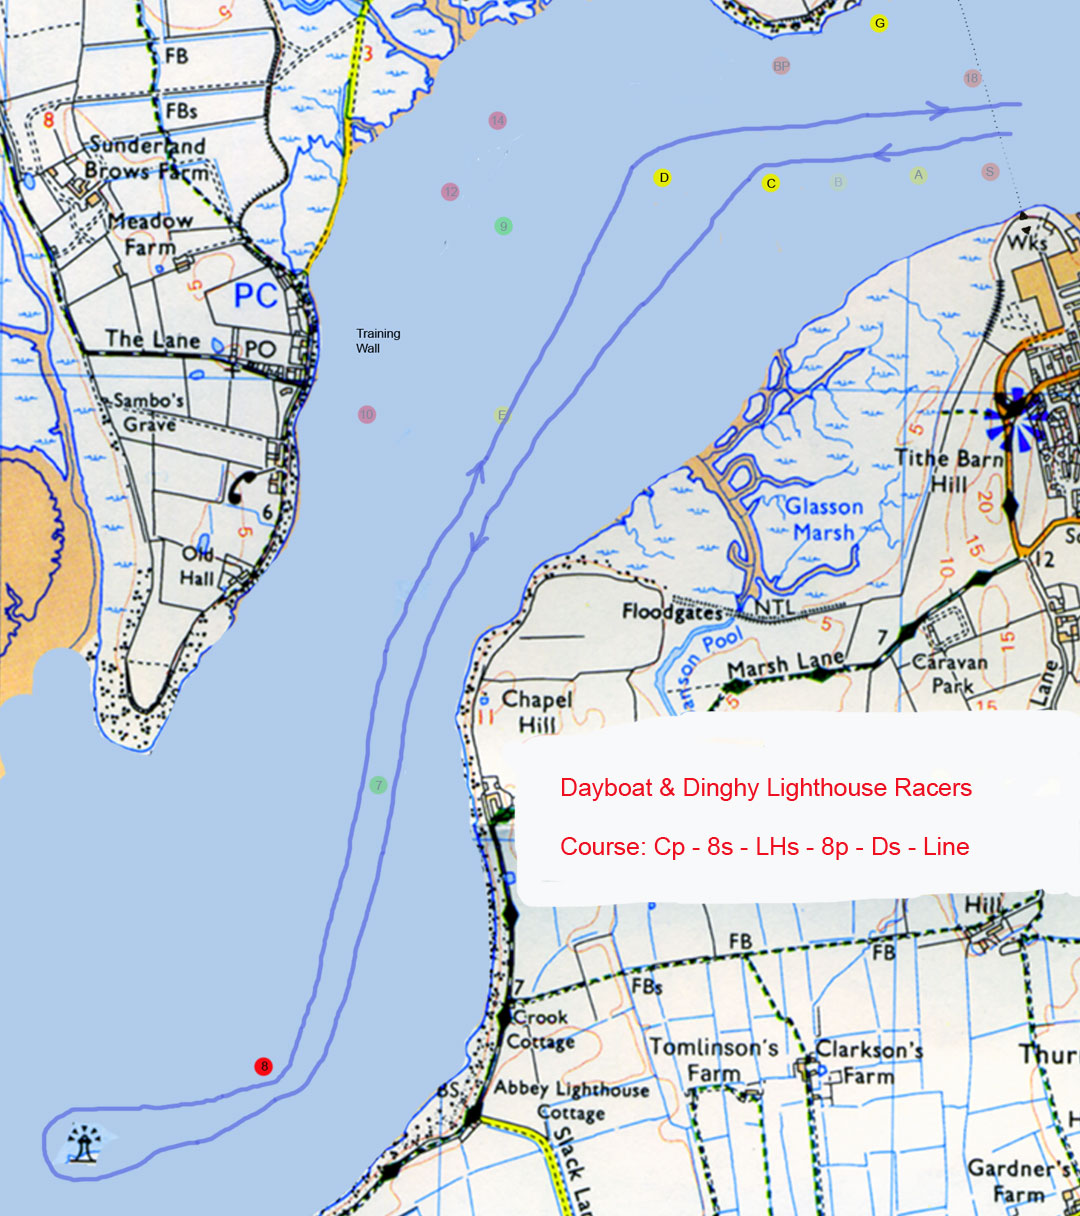
Task: Click the blue PC map label
Action: click(256, 295)
